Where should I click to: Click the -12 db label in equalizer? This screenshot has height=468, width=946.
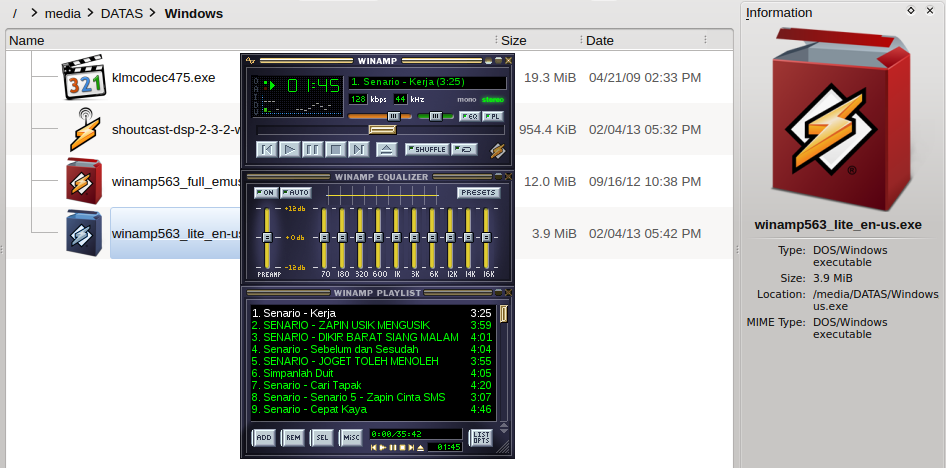click(x=294, y=268)
